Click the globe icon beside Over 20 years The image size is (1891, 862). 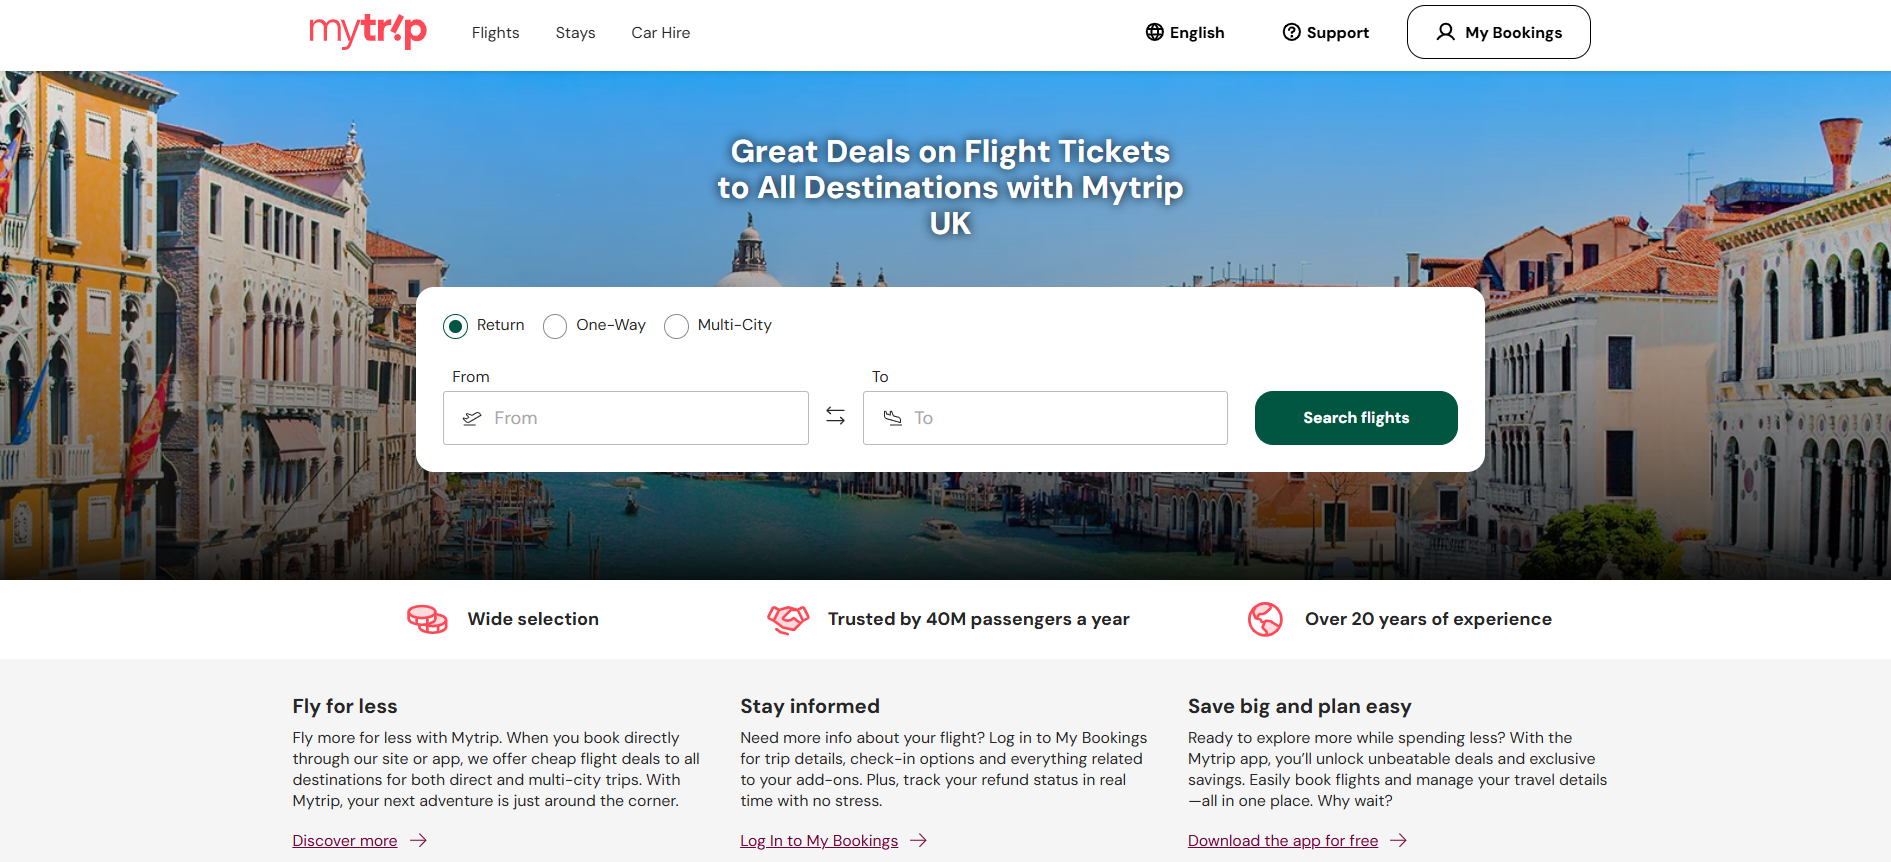coord(1265,619)
